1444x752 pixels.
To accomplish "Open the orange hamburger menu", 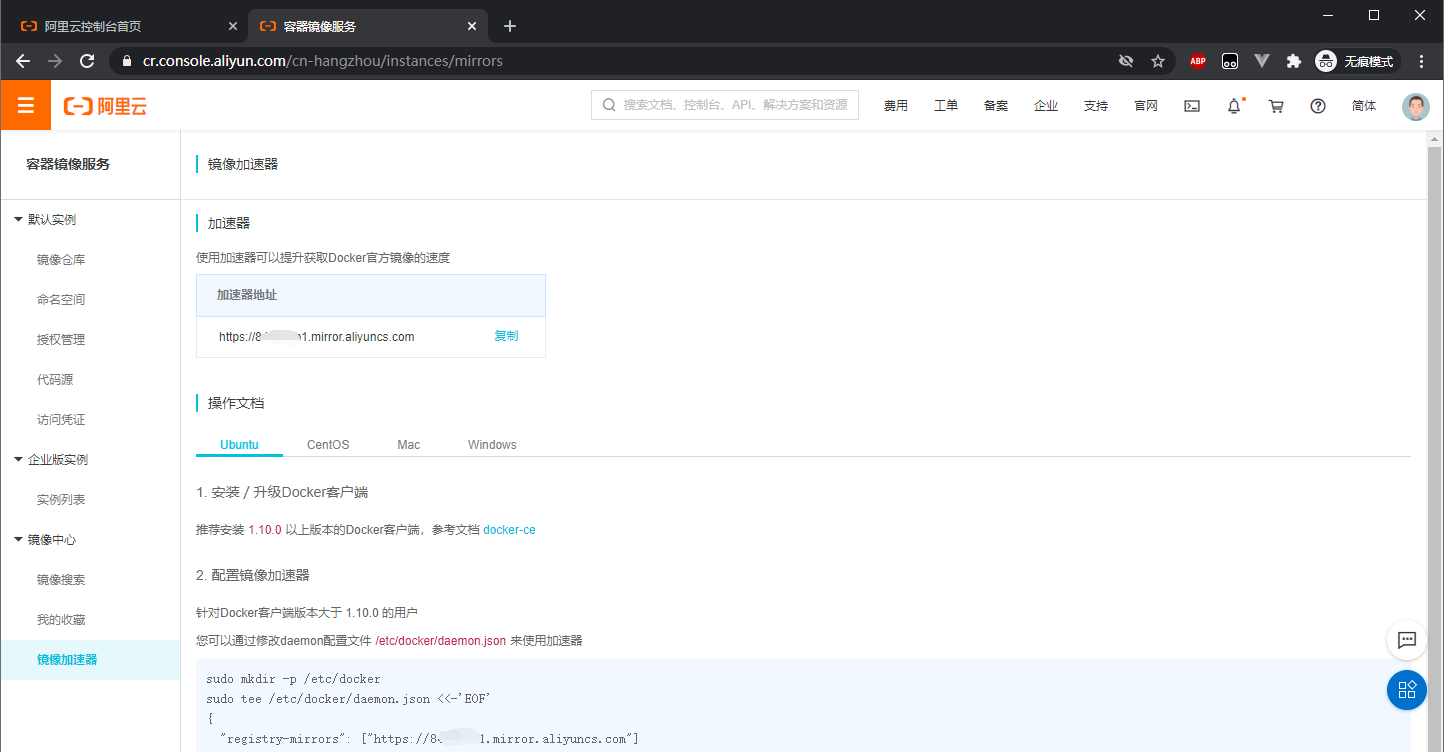I will [25, 105].
